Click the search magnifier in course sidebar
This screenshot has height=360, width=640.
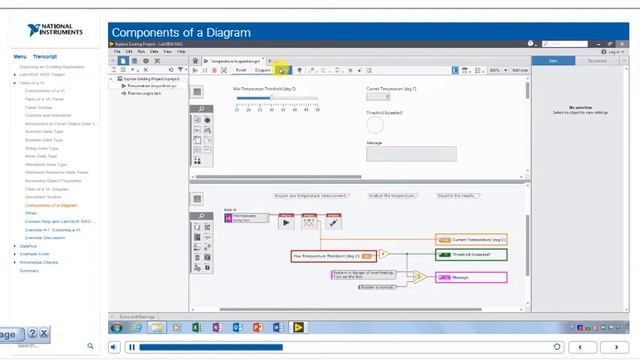click(x=90, y=346)
